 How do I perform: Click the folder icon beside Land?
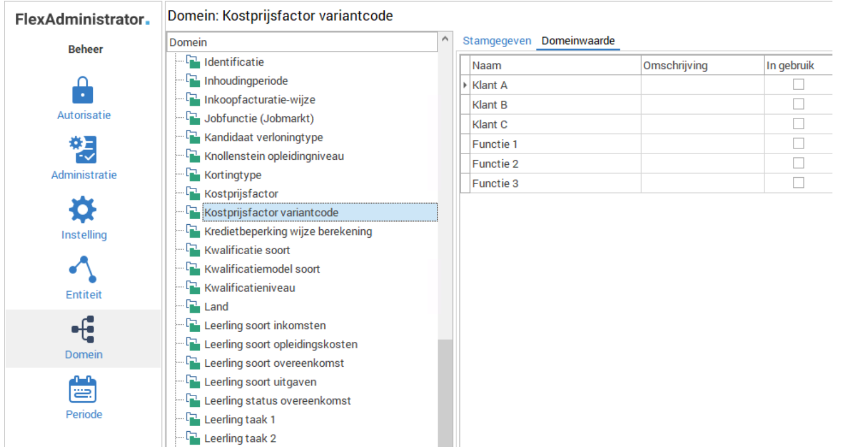tap(193, 307)
